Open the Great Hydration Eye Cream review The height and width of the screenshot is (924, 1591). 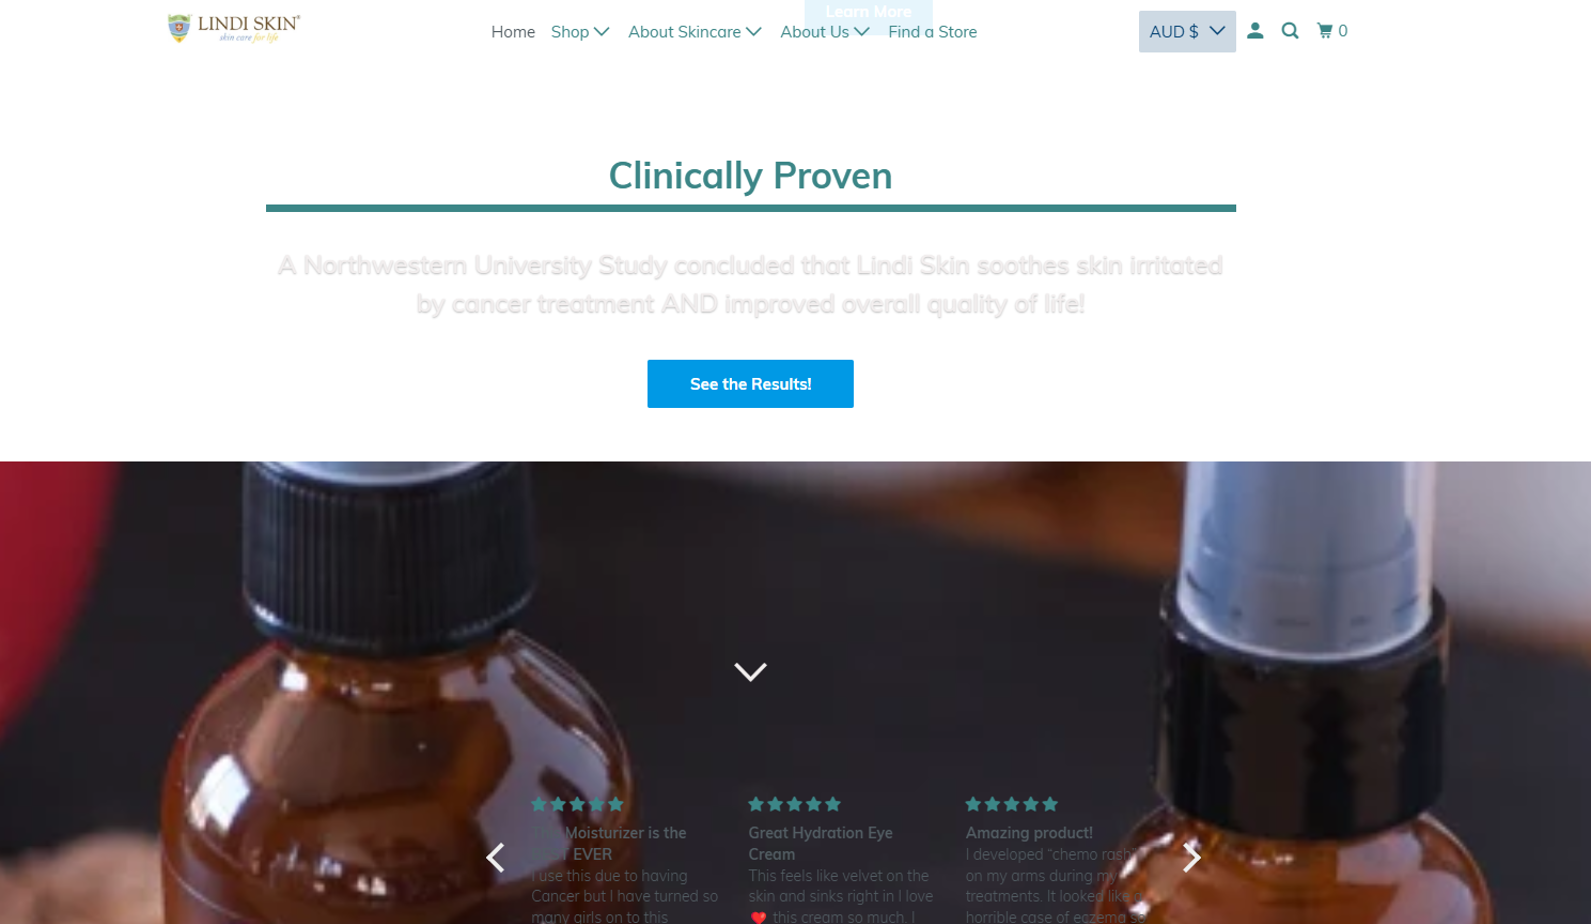[820, 843]
